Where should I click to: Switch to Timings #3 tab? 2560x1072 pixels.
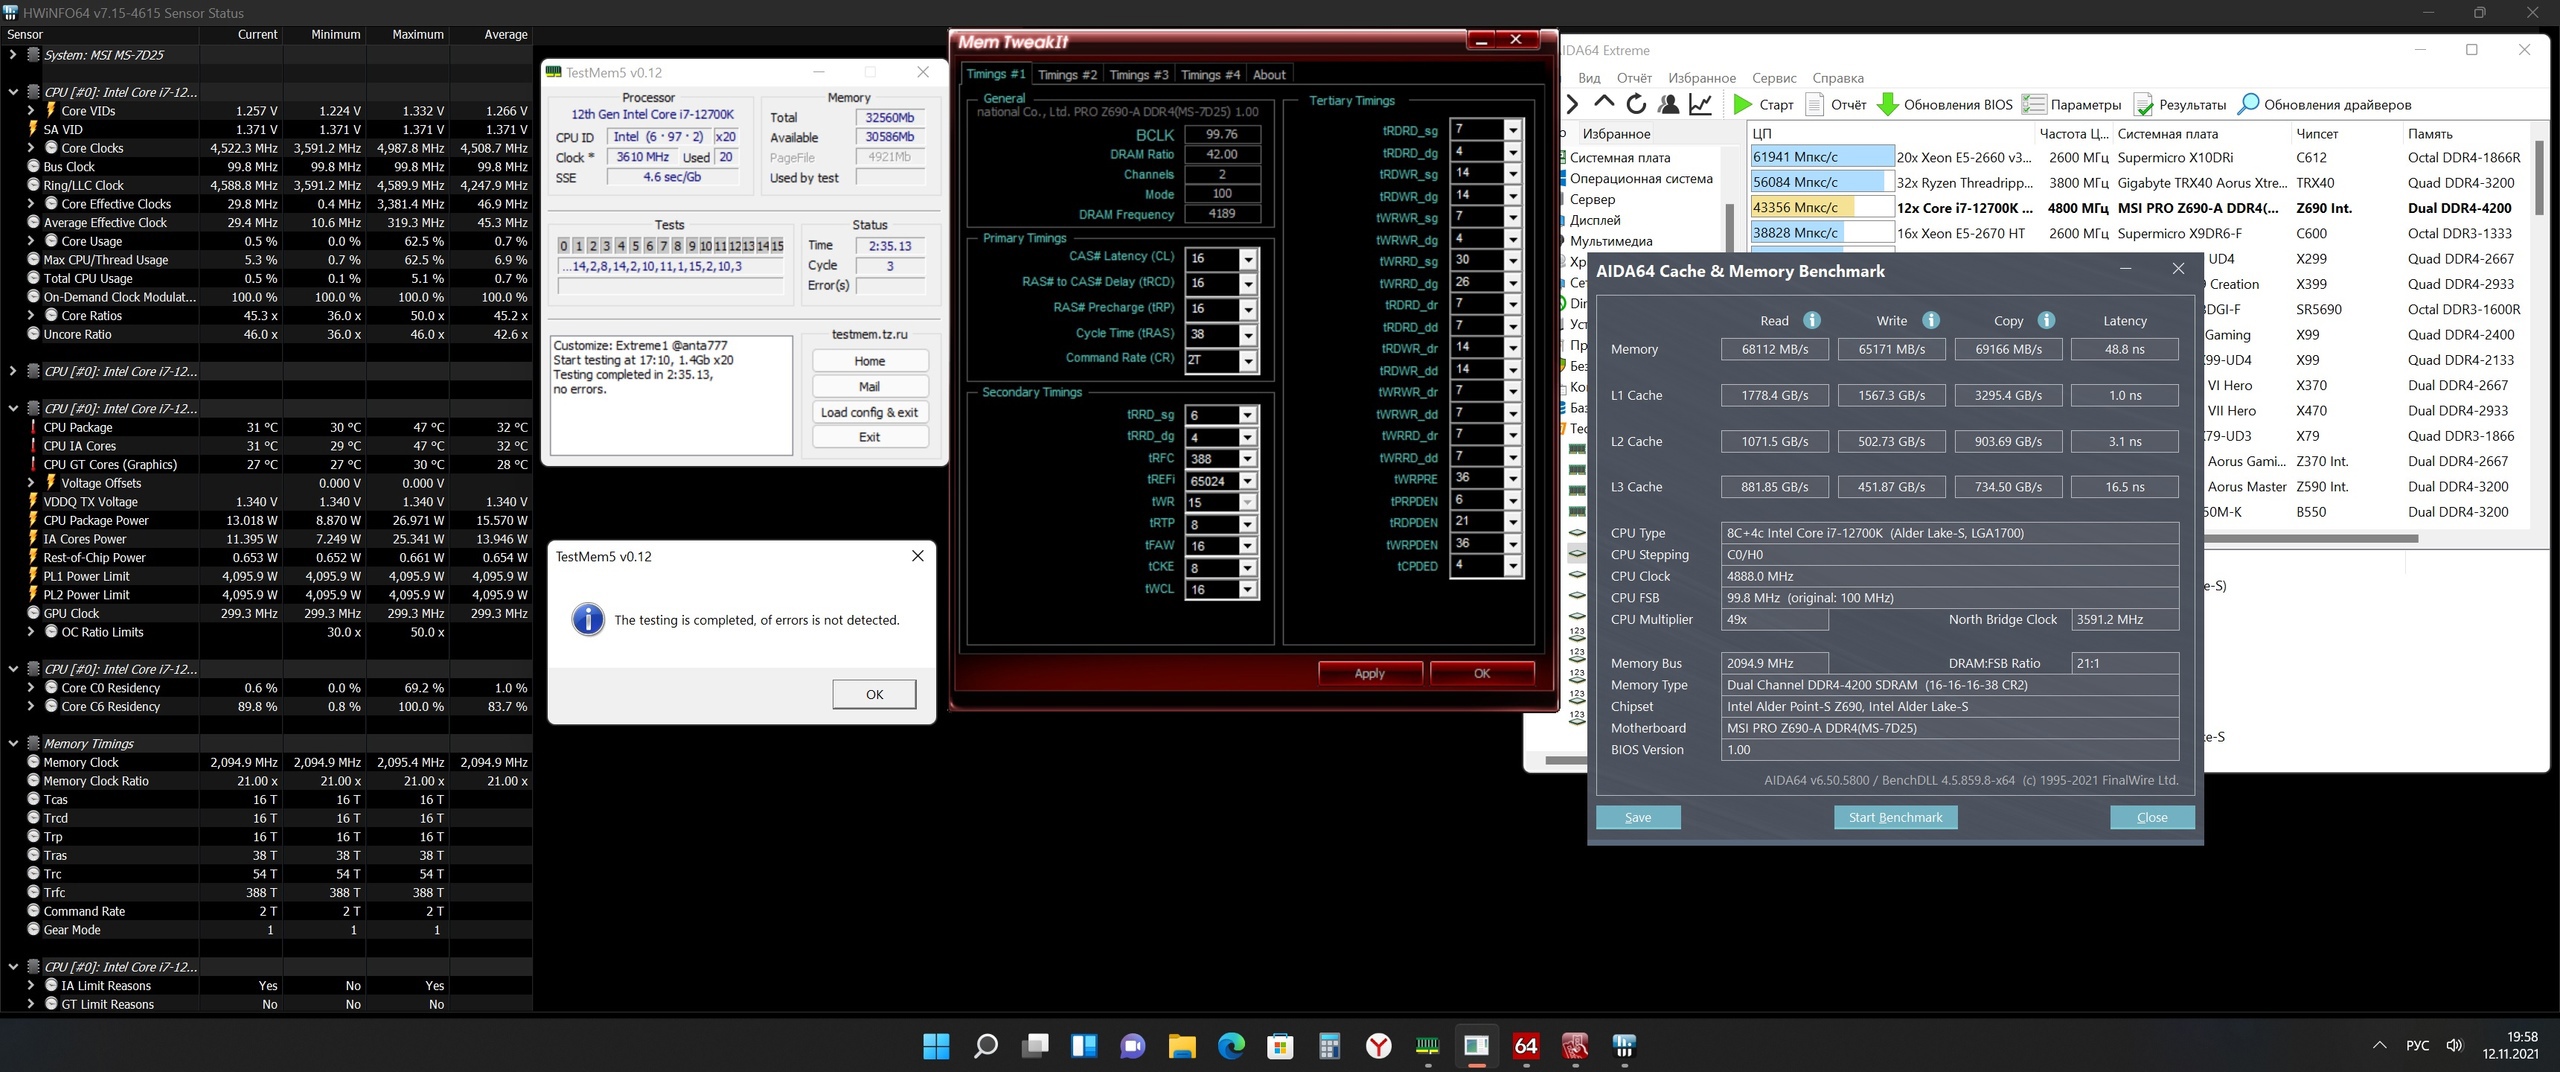coord(1139,75)
